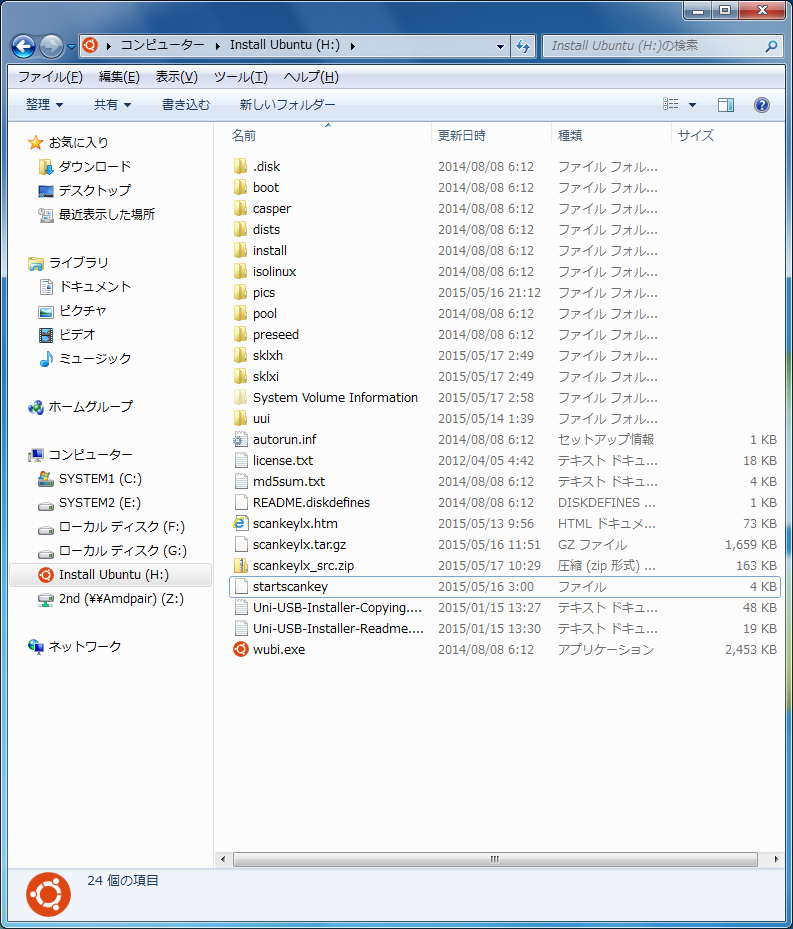Select the startscankey file icon
The width and height of the screenshot is (793, 929).
(240, 587)
